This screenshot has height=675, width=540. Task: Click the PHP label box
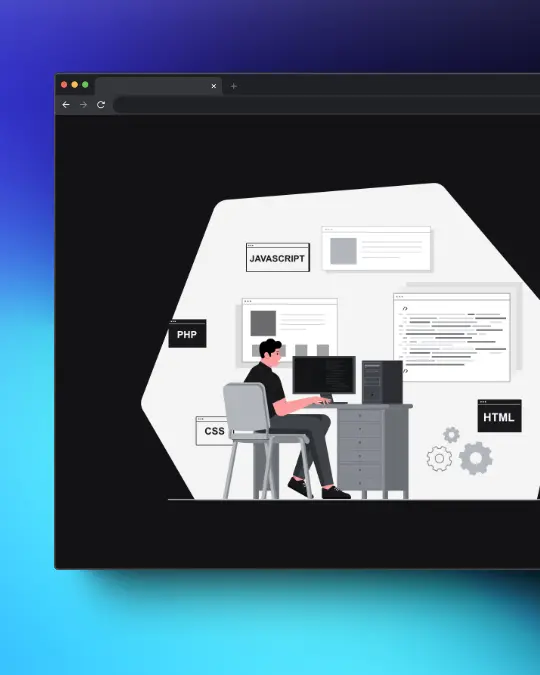(187, 334)
